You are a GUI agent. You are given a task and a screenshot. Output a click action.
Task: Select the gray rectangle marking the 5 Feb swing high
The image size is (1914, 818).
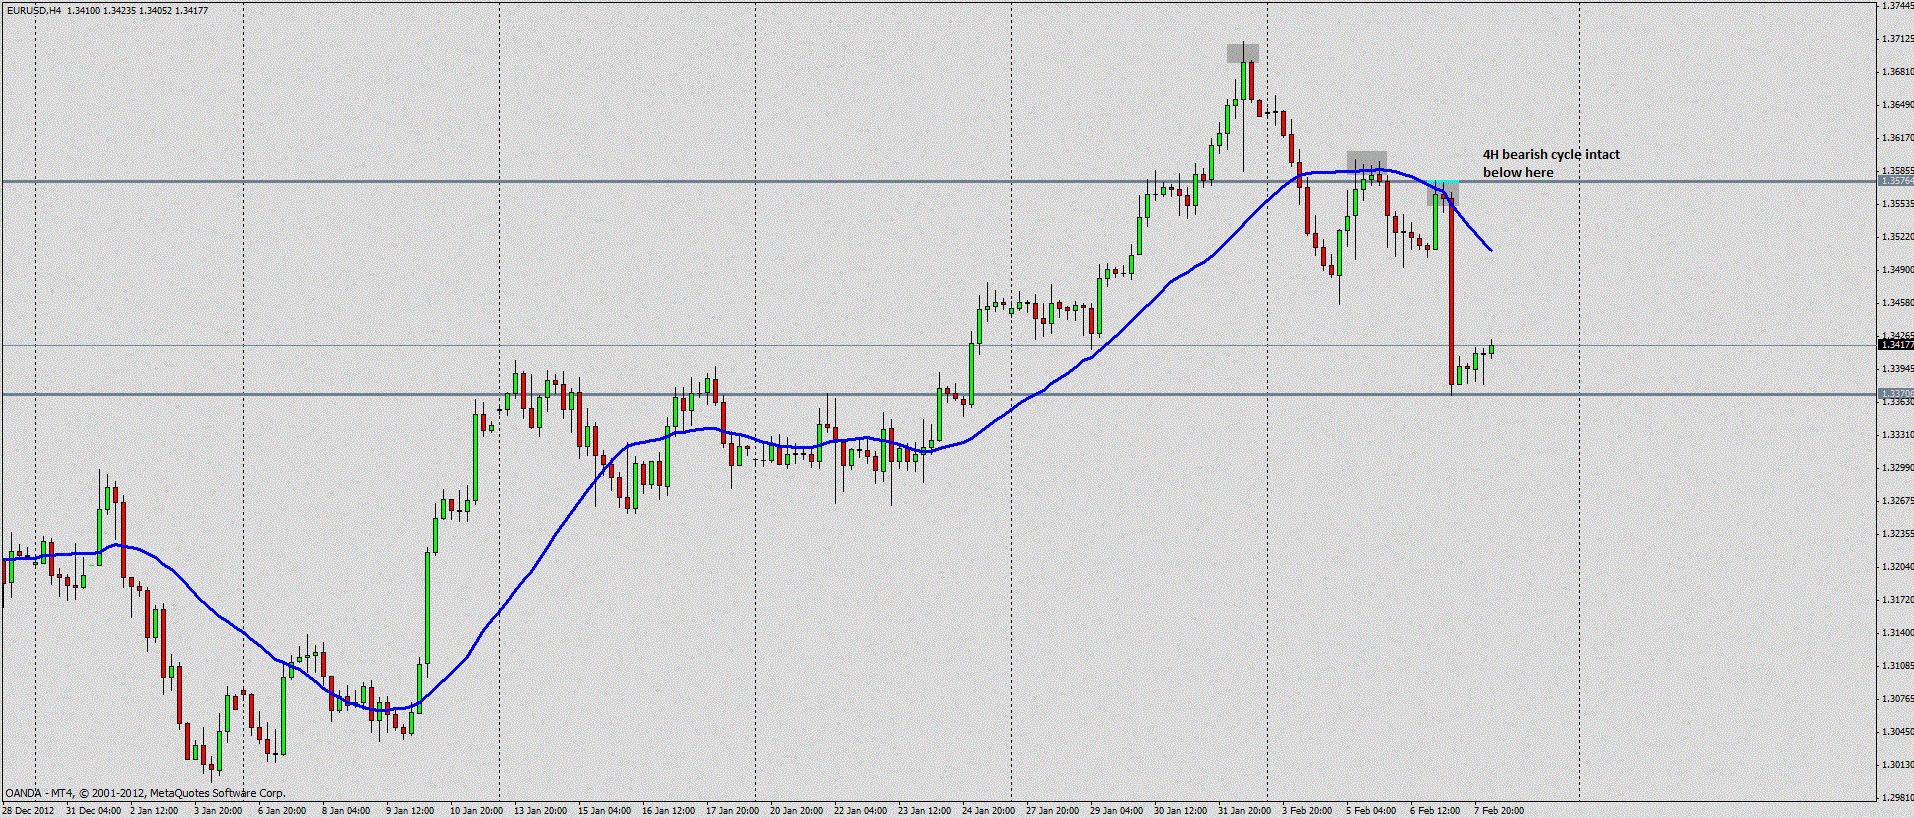(x=1366, y=160)
